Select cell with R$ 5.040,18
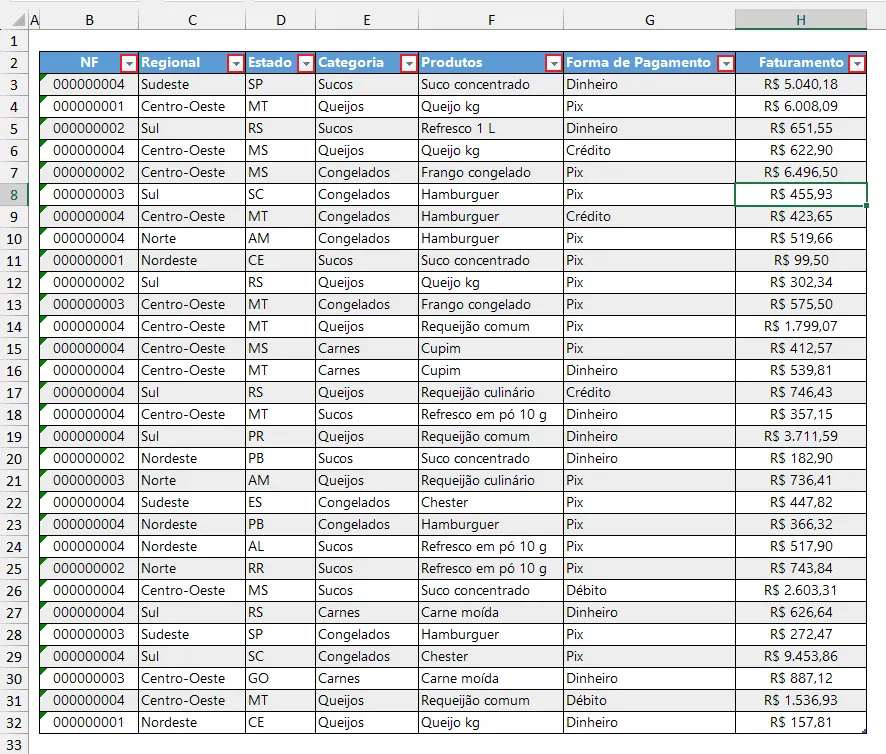 pyautogui.click(x=801, y=85)
